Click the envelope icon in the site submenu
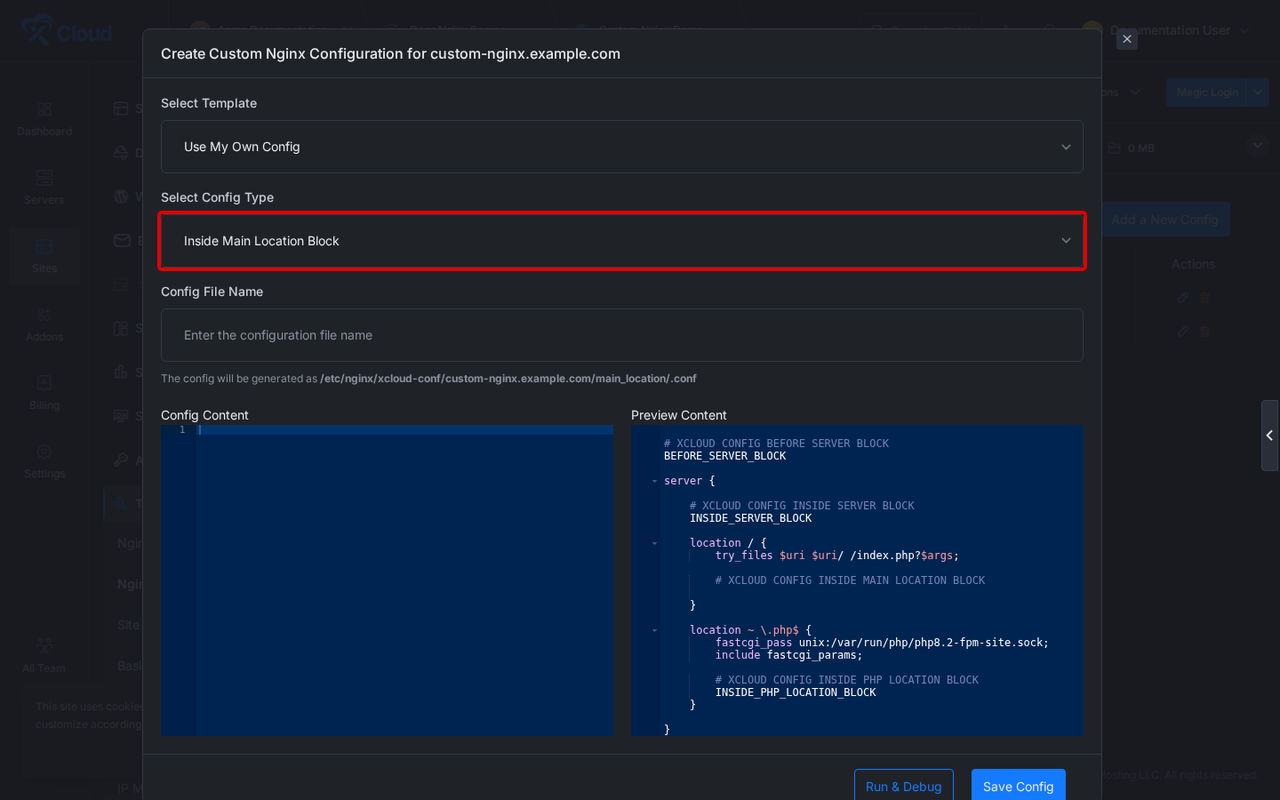 tap(121, 240)
